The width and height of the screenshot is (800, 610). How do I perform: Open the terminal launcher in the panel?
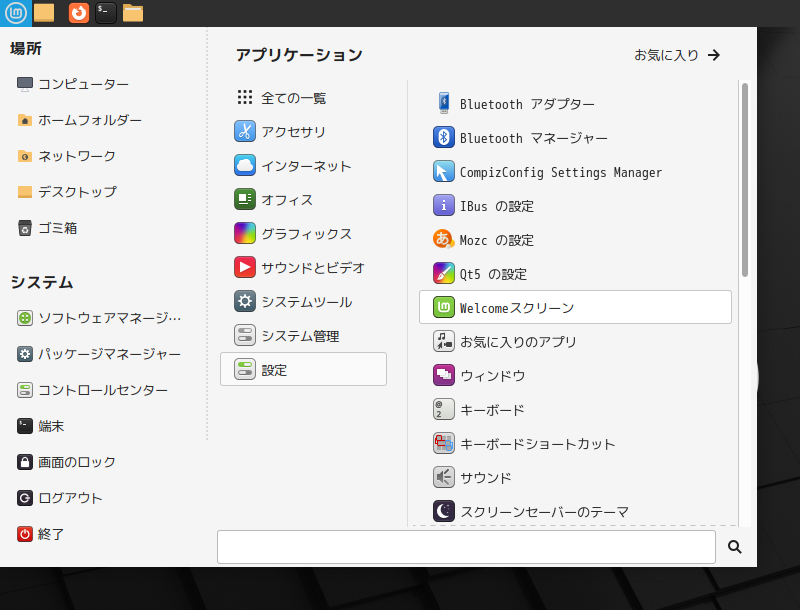tap(106, 13)
